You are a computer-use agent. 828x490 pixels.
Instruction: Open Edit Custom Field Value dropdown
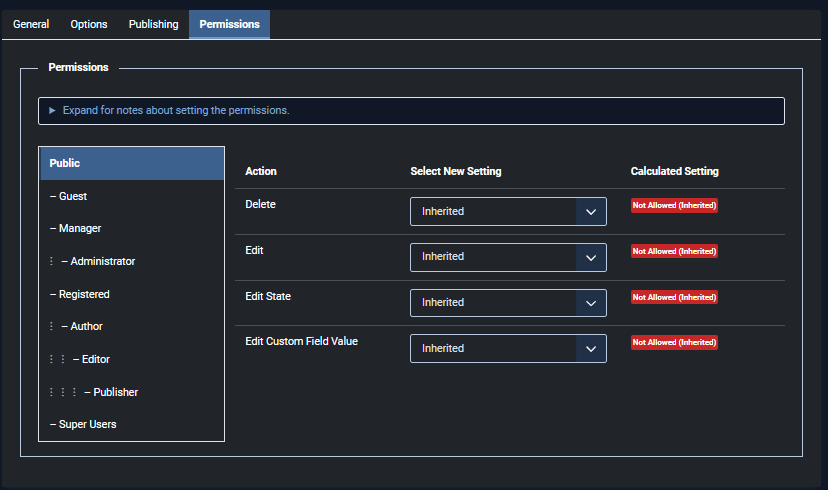[x=508, y=349]
